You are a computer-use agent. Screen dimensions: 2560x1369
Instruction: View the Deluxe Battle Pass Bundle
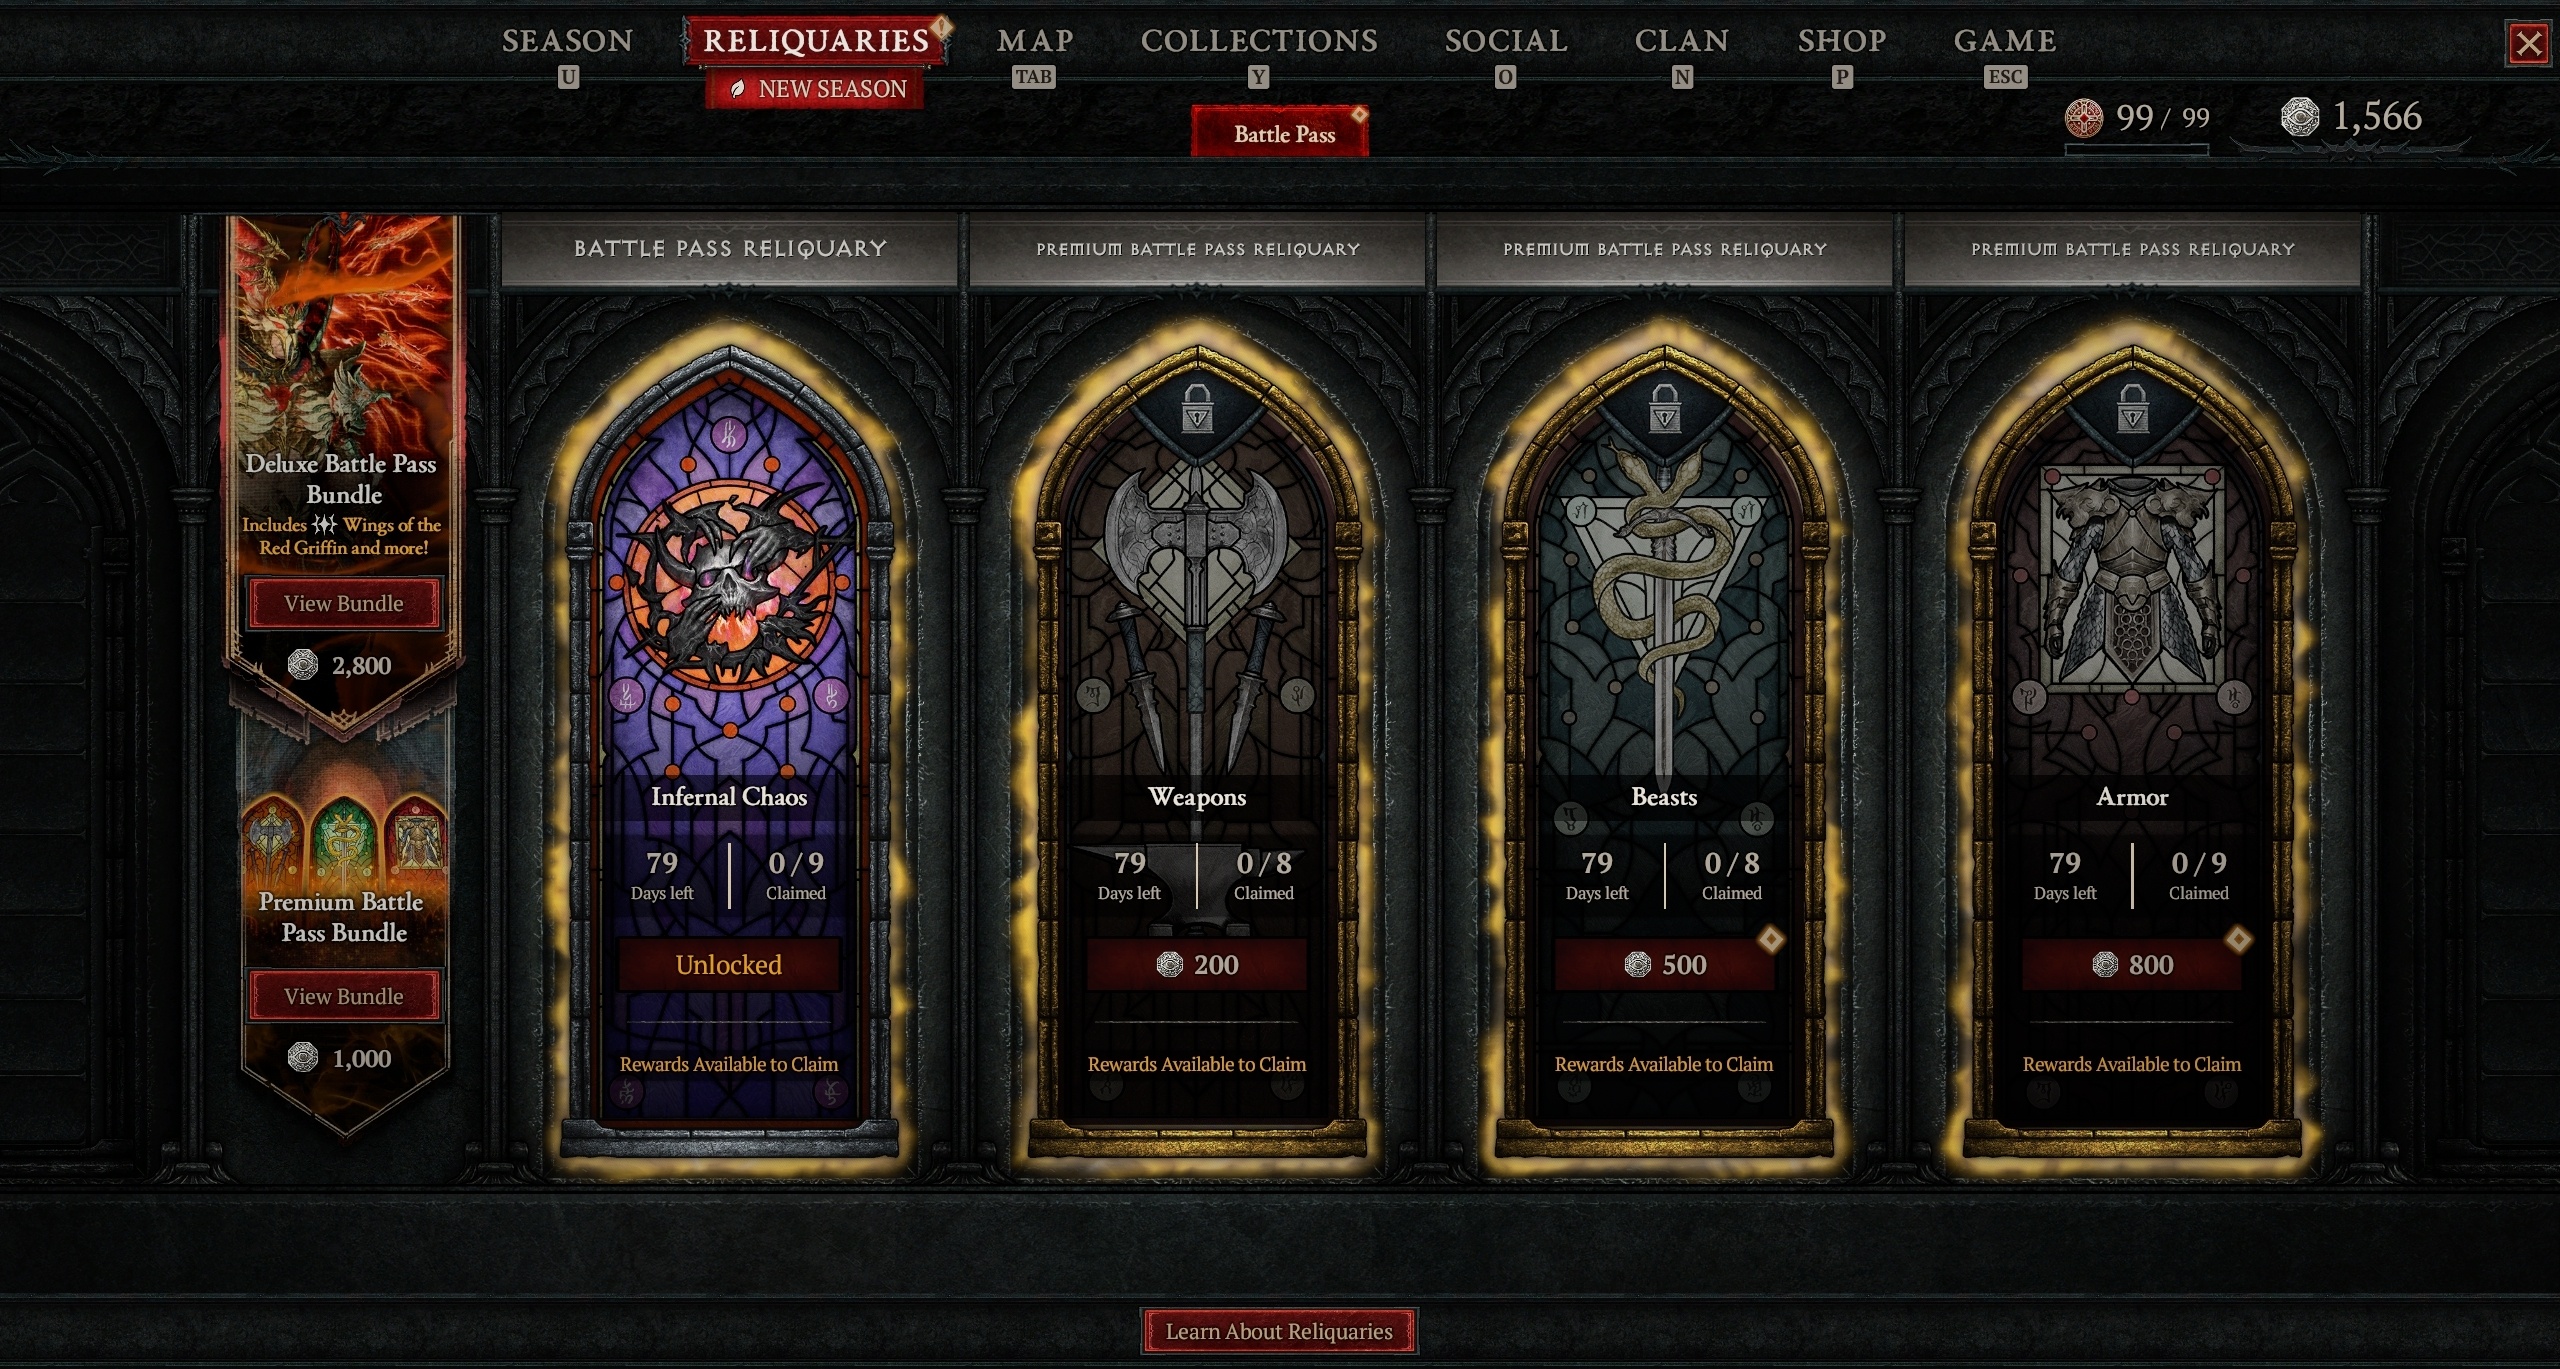[344, 603]
